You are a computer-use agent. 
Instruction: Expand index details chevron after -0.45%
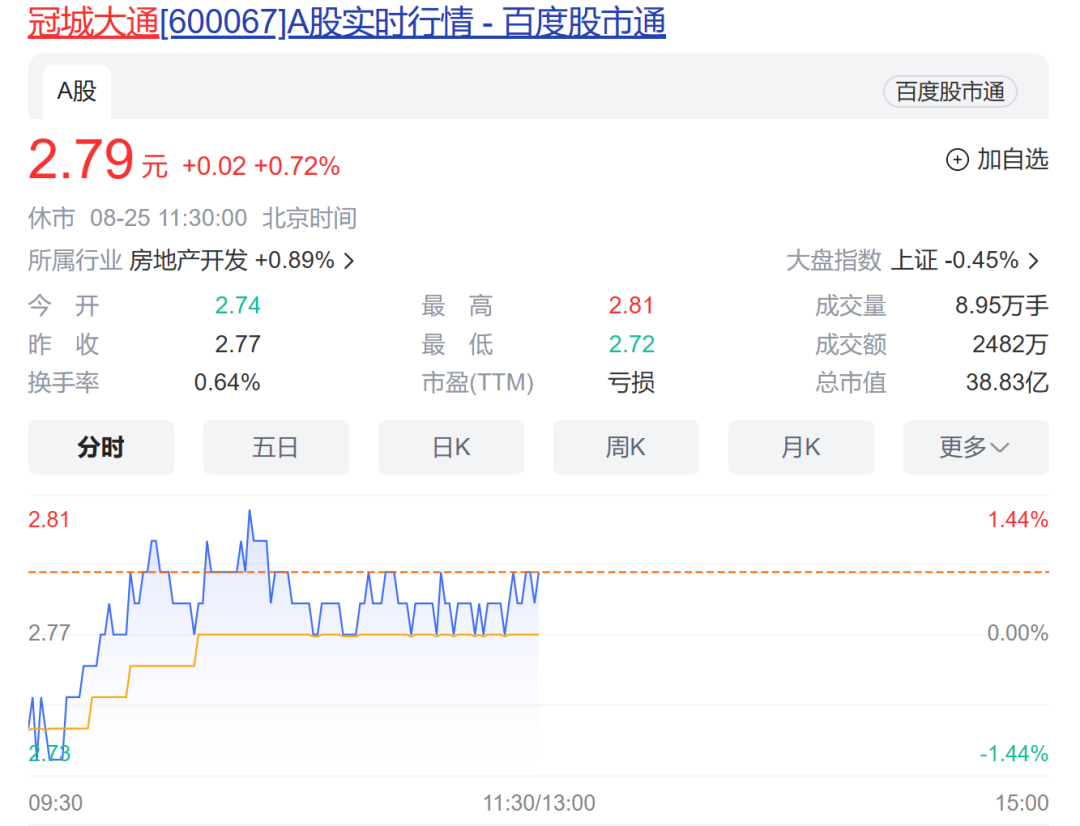click(1034, 261)
